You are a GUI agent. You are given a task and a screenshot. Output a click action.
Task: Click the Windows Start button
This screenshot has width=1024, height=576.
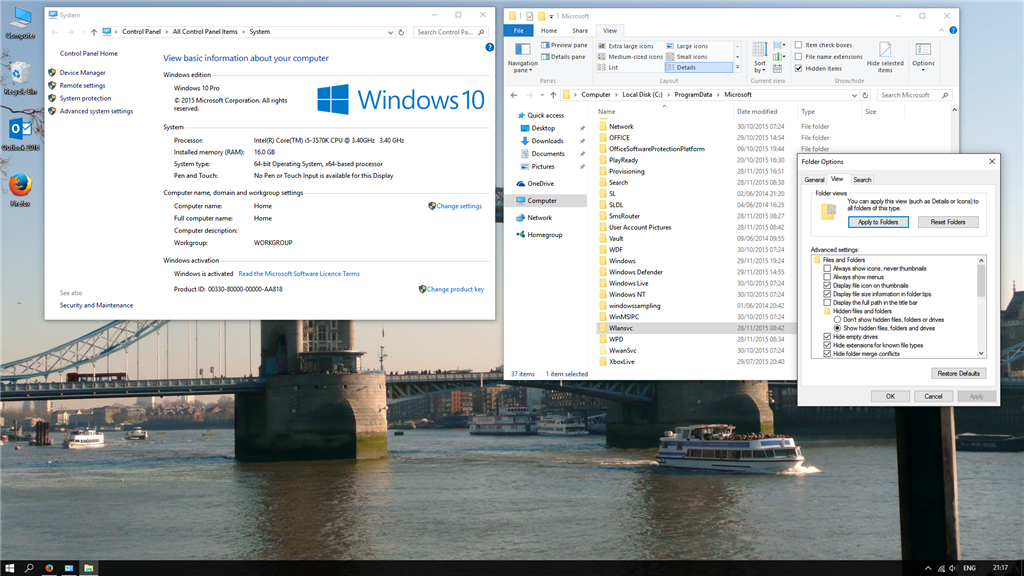pos(10,568)
